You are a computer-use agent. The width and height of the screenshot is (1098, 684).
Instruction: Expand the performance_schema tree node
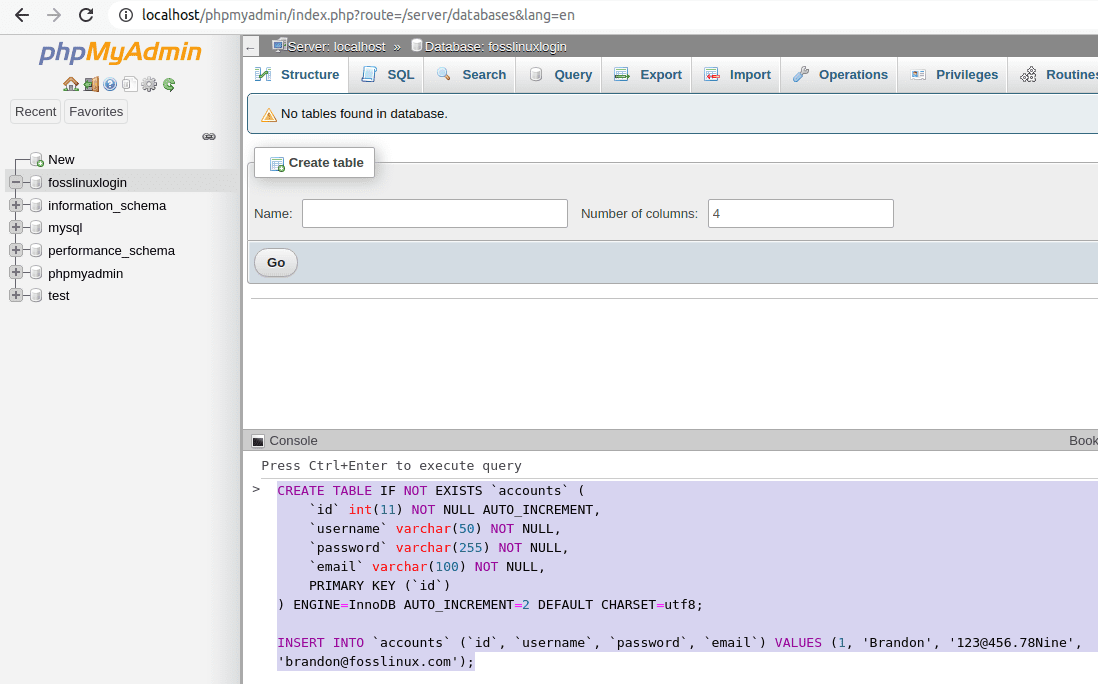click(15, 250)
